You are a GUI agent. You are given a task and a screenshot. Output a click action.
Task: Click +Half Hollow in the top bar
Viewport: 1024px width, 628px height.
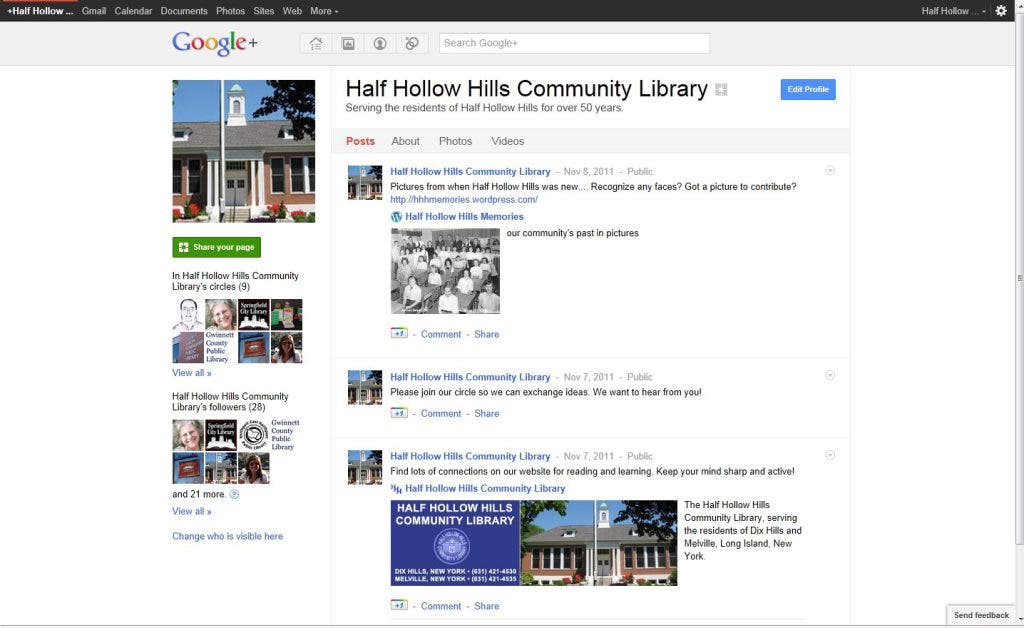[x=40, y=11]
